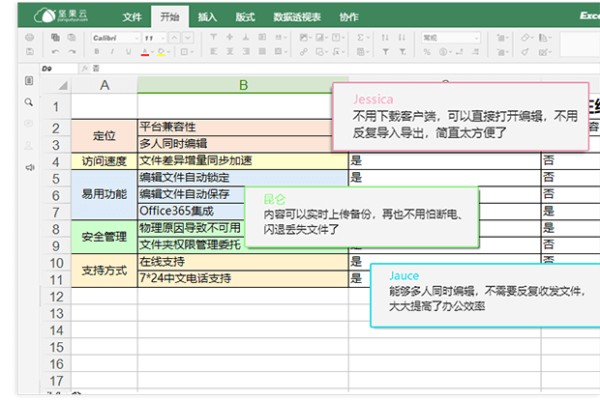
Task: Switch to the 插入 tab
Action: [207, 17]
